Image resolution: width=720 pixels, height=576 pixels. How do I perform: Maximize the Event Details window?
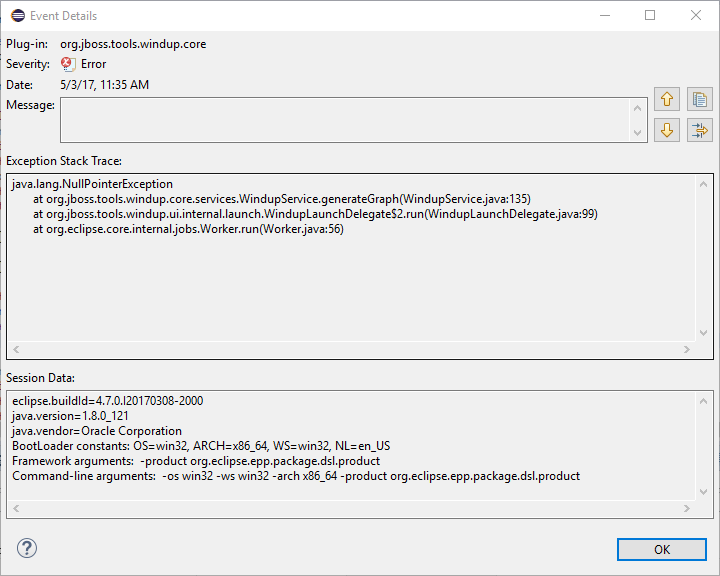[x=650, y=16]
